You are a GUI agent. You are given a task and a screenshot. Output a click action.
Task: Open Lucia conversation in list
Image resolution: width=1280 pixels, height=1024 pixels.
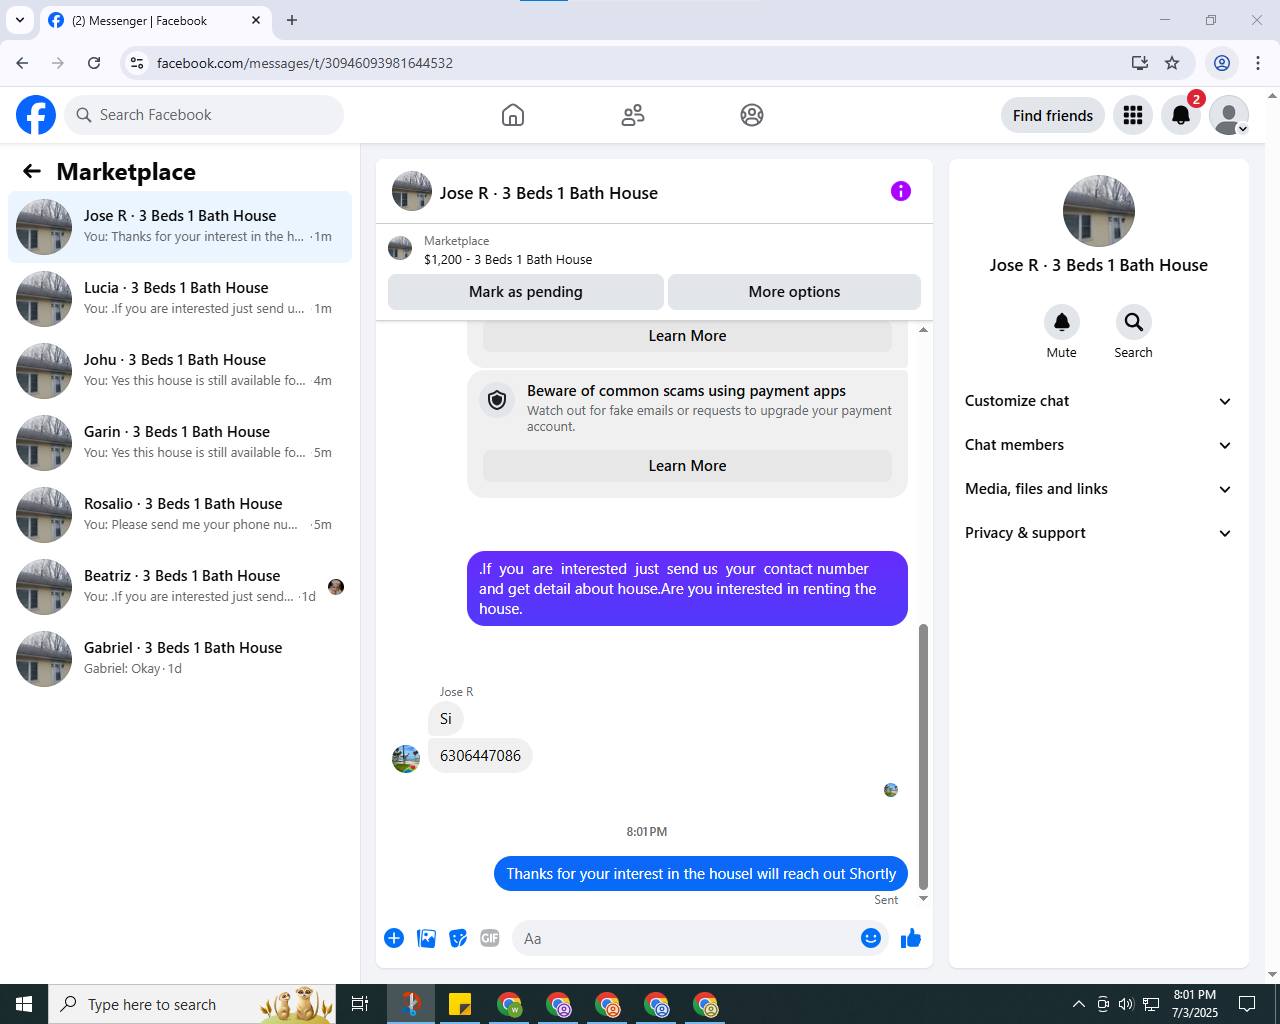point(180,299)
